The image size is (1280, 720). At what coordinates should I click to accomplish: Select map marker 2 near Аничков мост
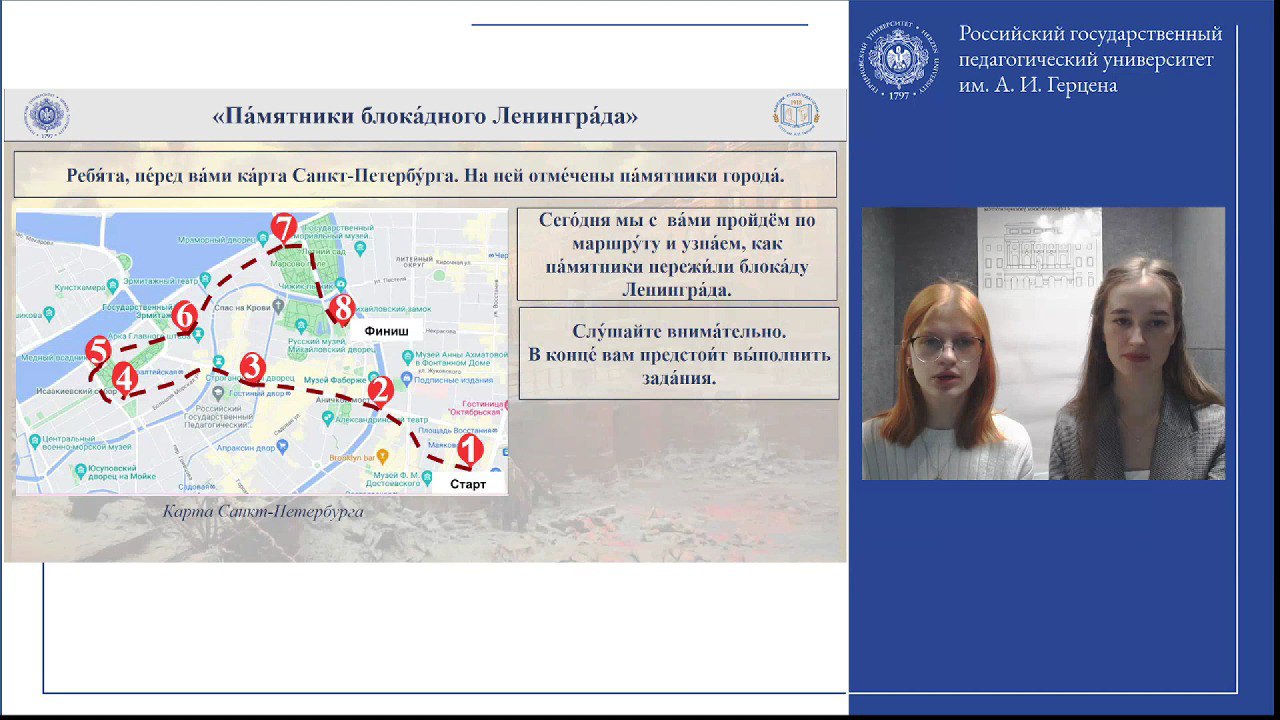[378, 392]
